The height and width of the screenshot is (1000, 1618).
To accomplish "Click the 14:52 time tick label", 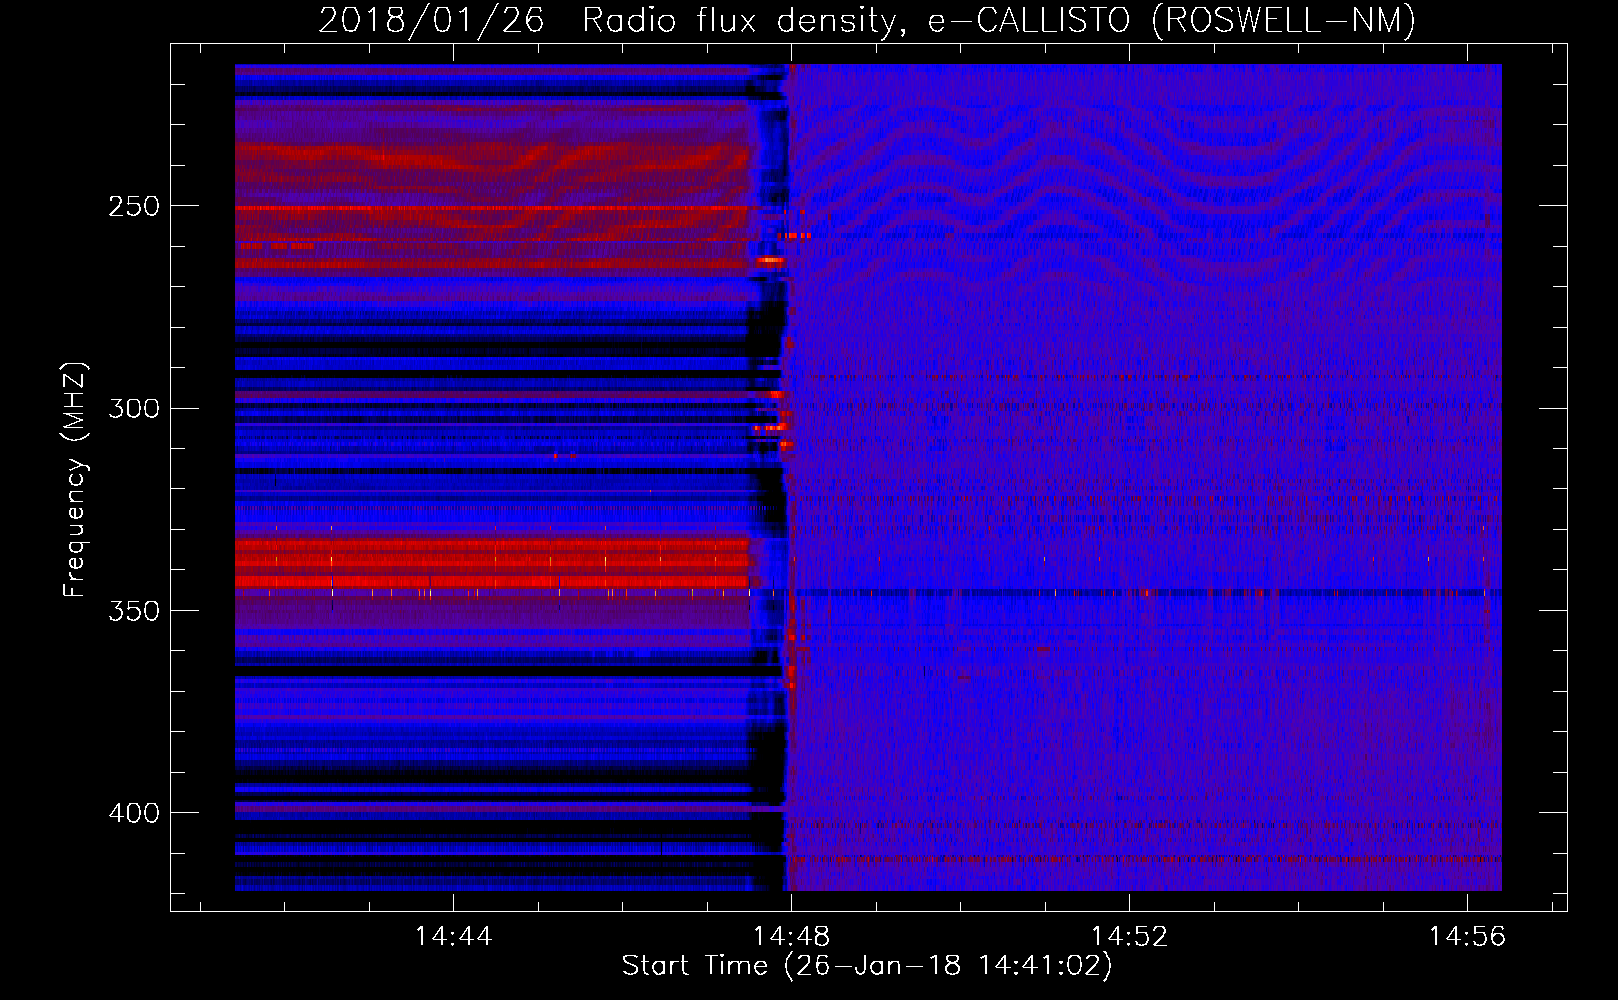I will tap(1130, 937).
